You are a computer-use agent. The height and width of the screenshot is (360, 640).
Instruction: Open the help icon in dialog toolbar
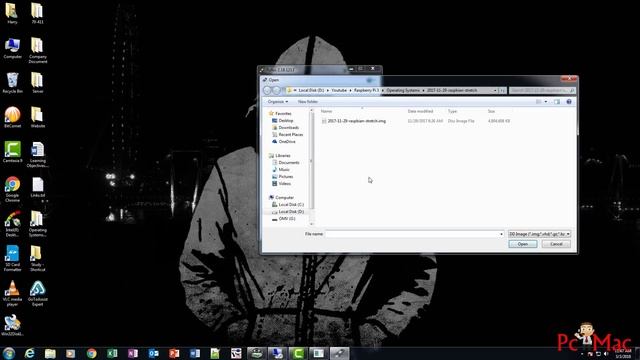point(569,102)
